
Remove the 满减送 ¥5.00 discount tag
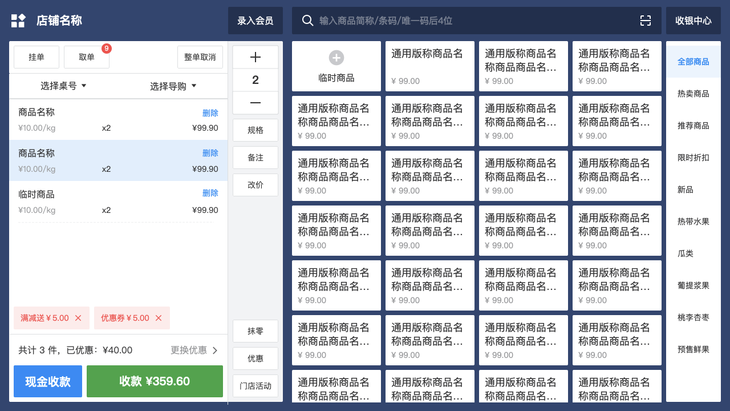point(78,318)
